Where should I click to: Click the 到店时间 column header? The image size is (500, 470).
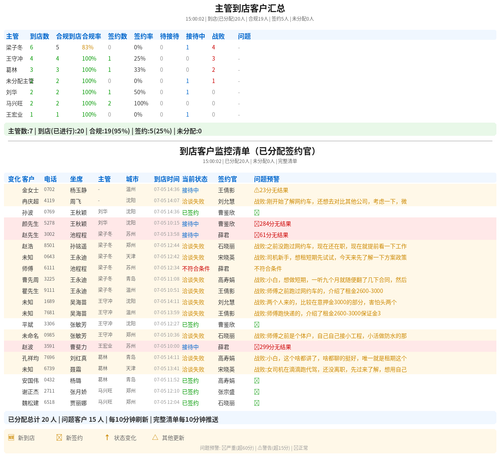(167, 179)
